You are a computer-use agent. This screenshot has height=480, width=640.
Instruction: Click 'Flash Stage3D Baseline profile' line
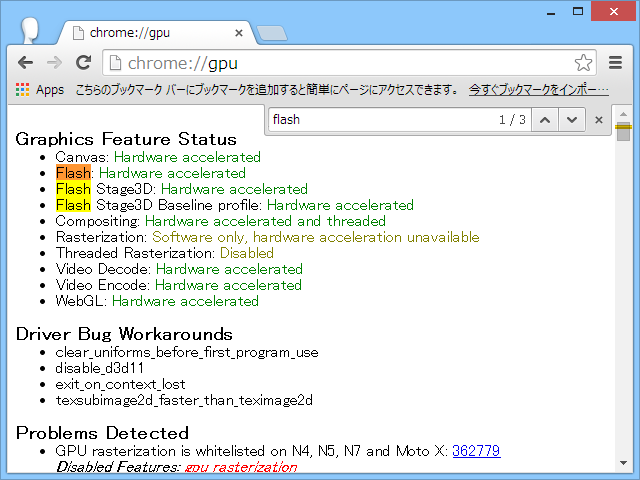pos(235,205)
